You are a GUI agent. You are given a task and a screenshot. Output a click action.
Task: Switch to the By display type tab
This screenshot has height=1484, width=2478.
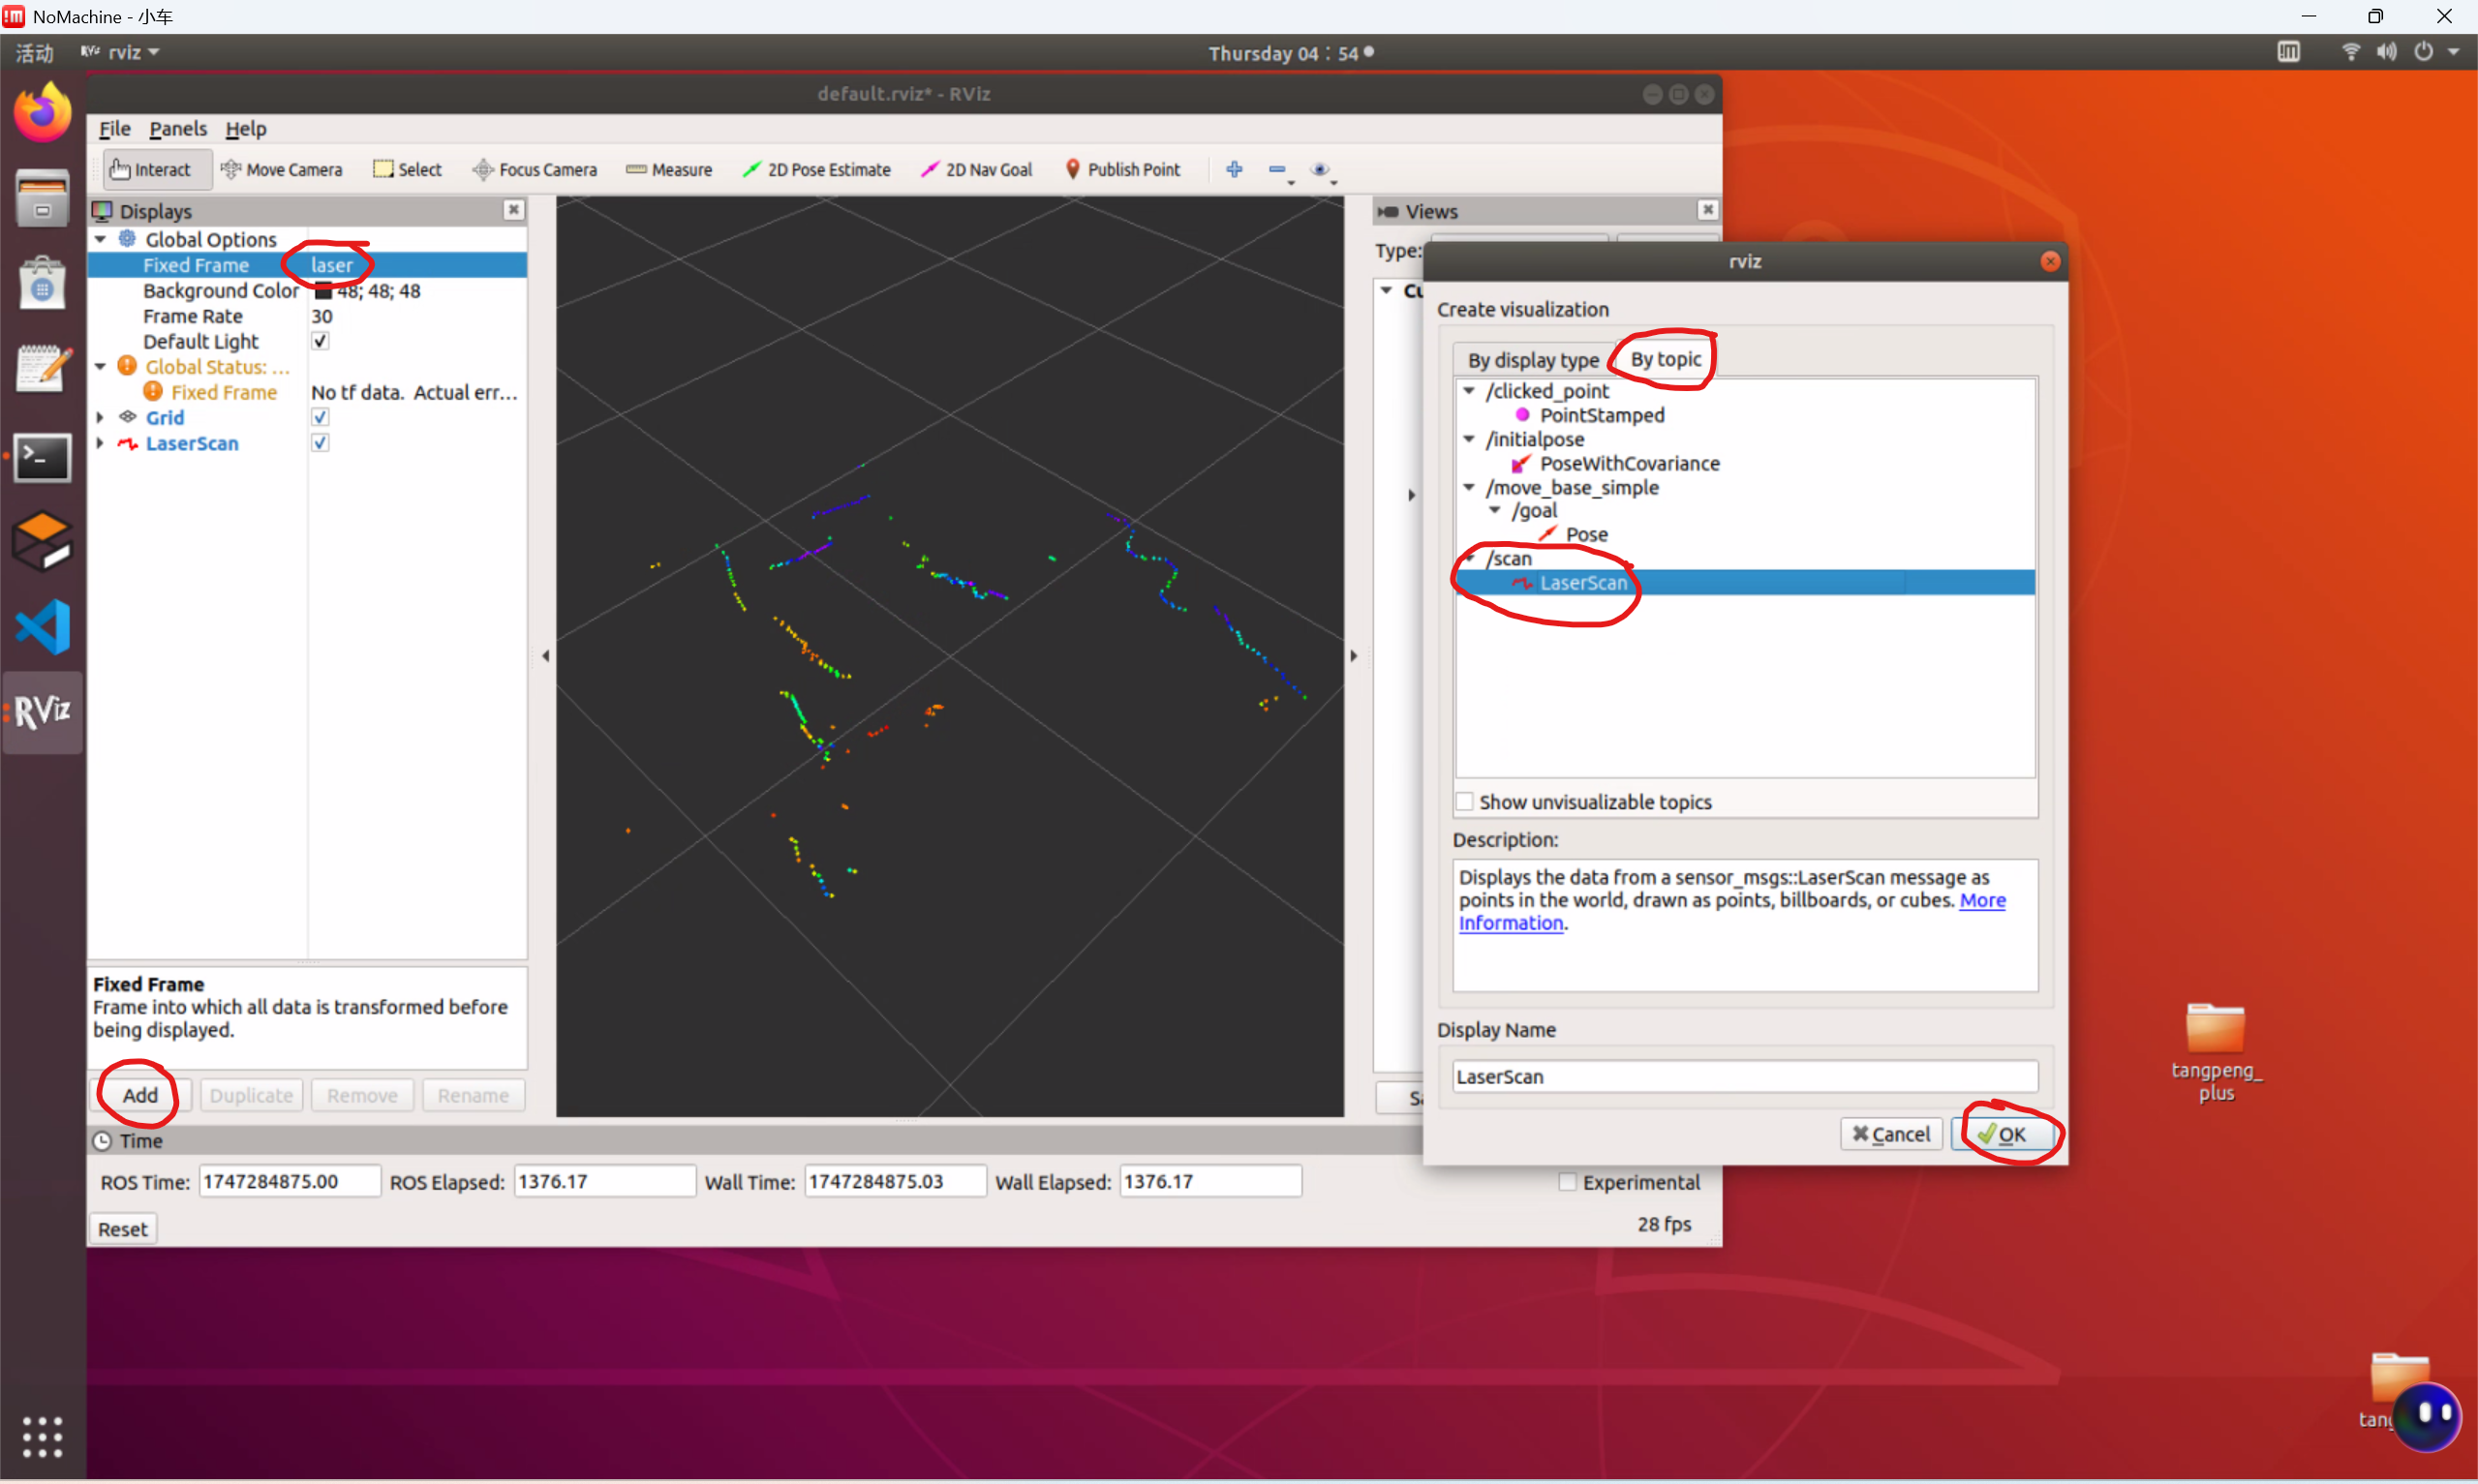point(1532,360)
